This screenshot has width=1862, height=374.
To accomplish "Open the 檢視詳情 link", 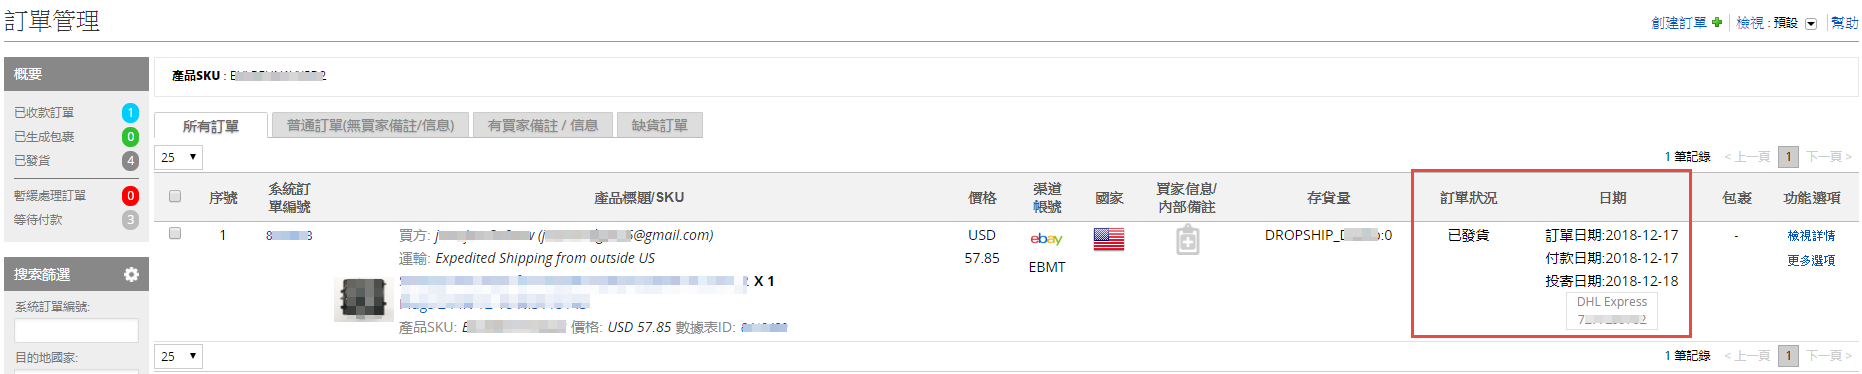I will (1811, 236).
